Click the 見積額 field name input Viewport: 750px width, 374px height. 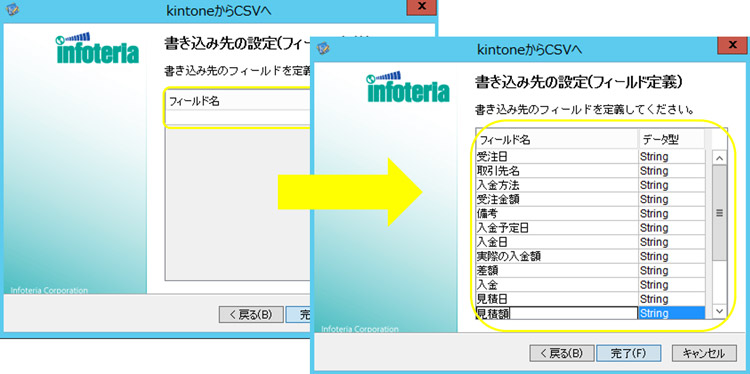557,313
